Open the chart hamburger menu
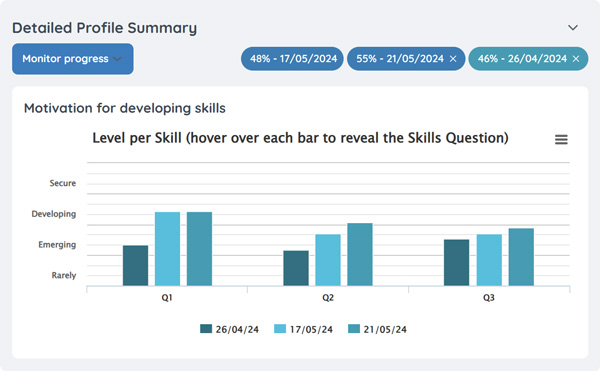The height and width of the screenshot is (371, 600). pos(561,139)
